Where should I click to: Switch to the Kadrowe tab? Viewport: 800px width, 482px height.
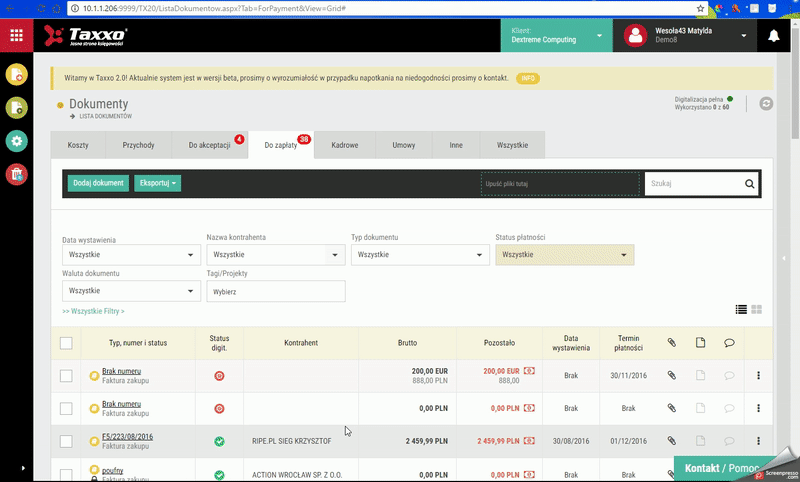[x=345, y=145]
